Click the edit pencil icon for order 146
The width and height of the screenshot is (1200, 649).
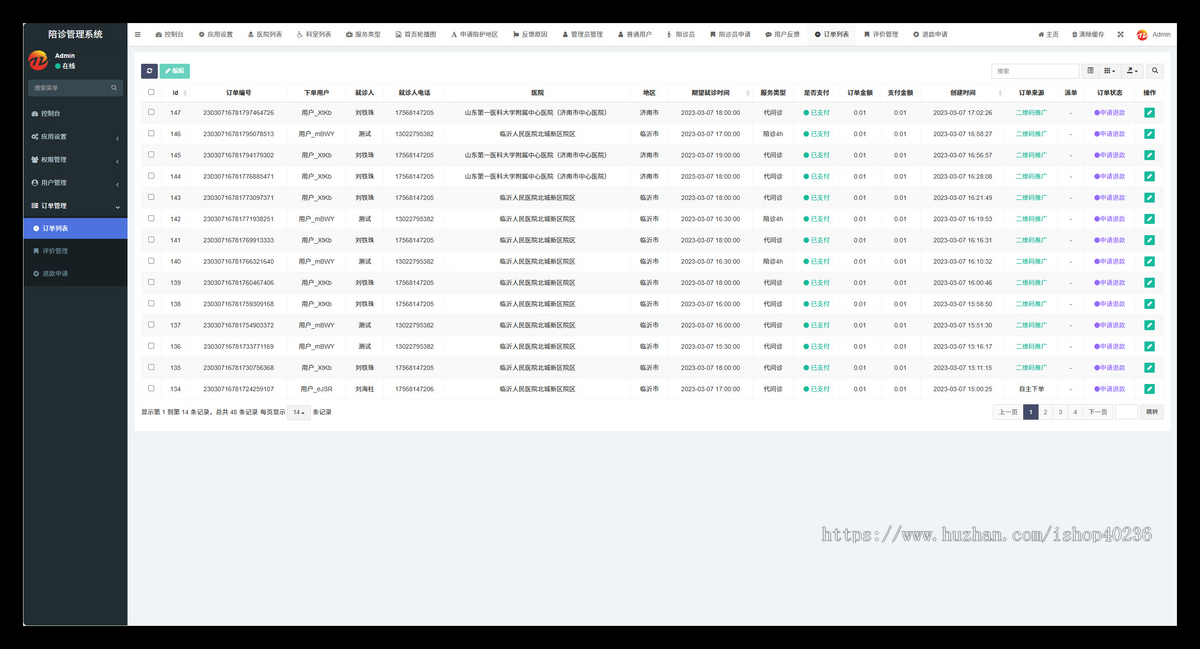click(1149, 134)
